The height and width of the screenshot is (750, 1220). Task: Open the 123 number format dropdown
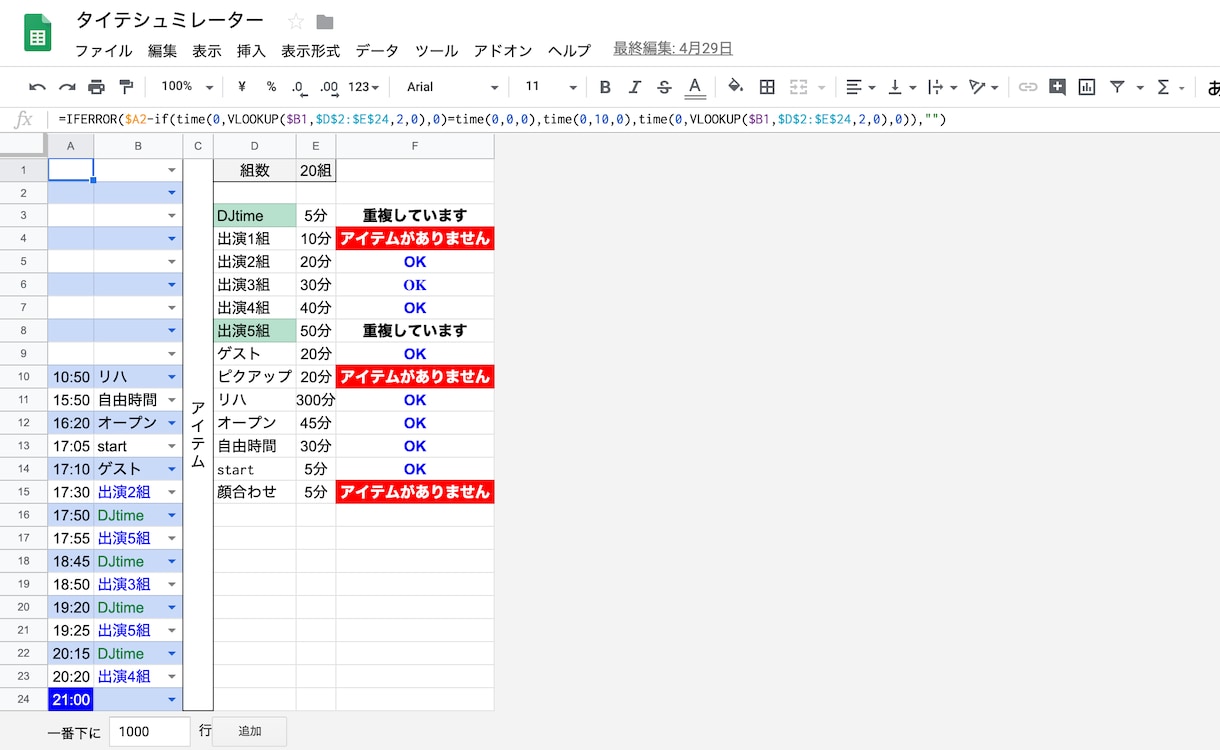[363, 87]
